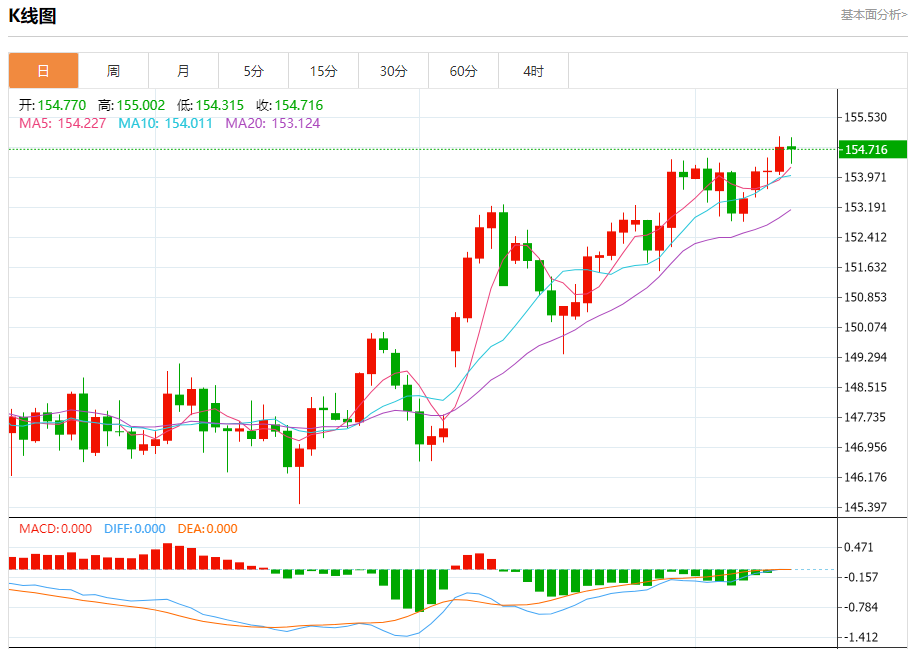Click the green 154.716 current price tag
Image resolution: width=916 pixels, height=649 pixels.
tap(873, 150)
